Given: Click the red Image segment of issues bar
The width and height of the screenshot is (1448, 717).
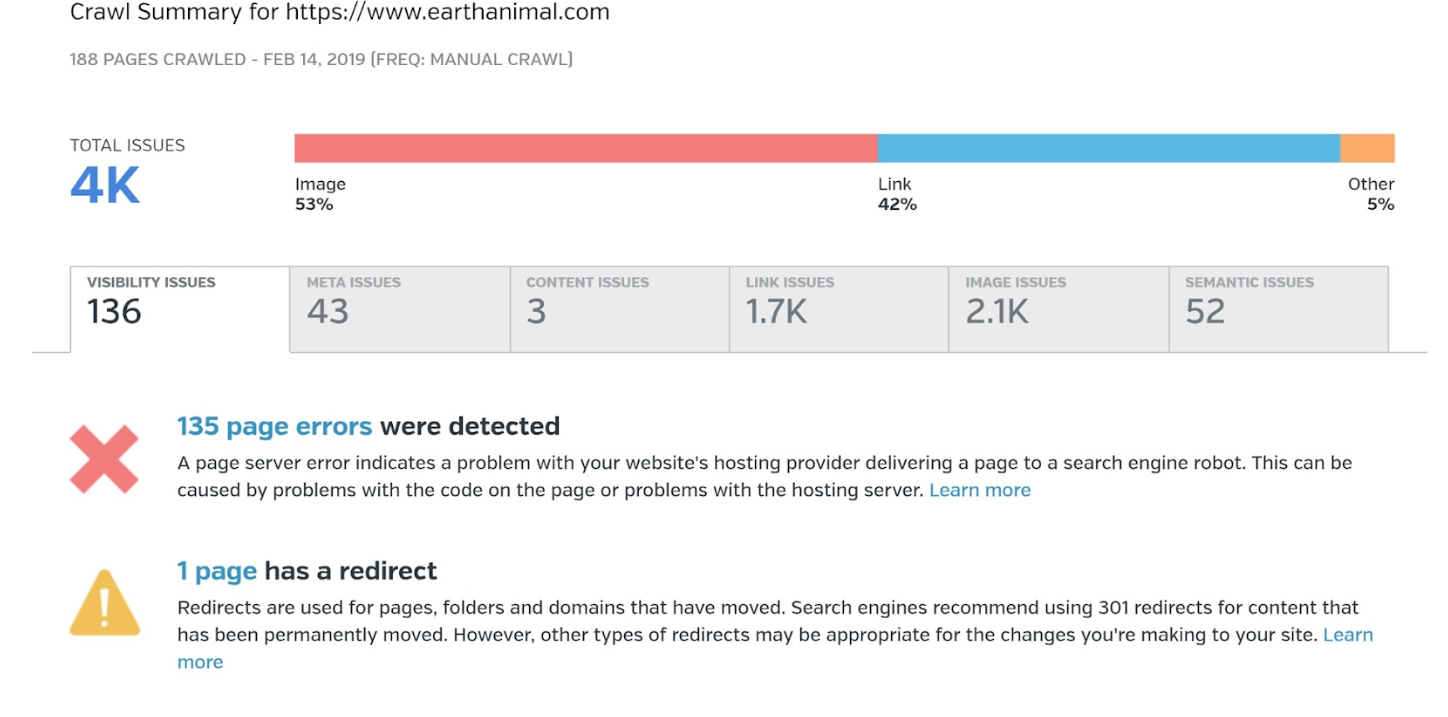Looking at the screenshot, I should pos(586,148).
